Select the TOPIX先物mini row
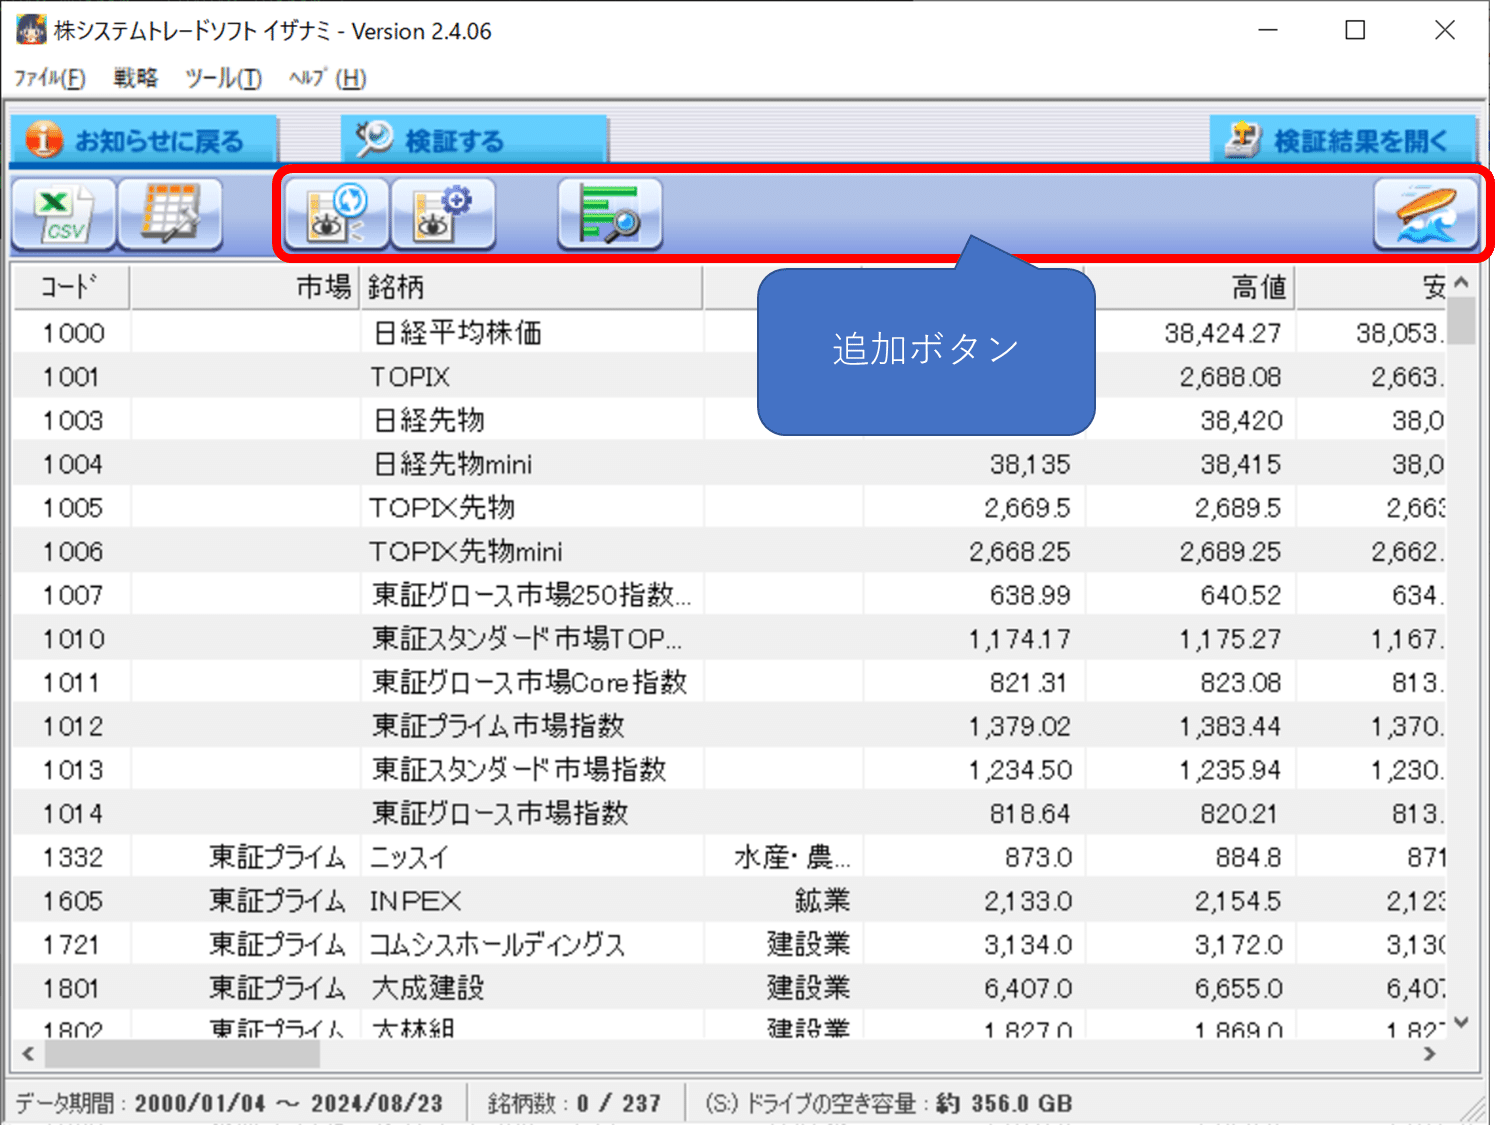 click(x=729, y=551)
